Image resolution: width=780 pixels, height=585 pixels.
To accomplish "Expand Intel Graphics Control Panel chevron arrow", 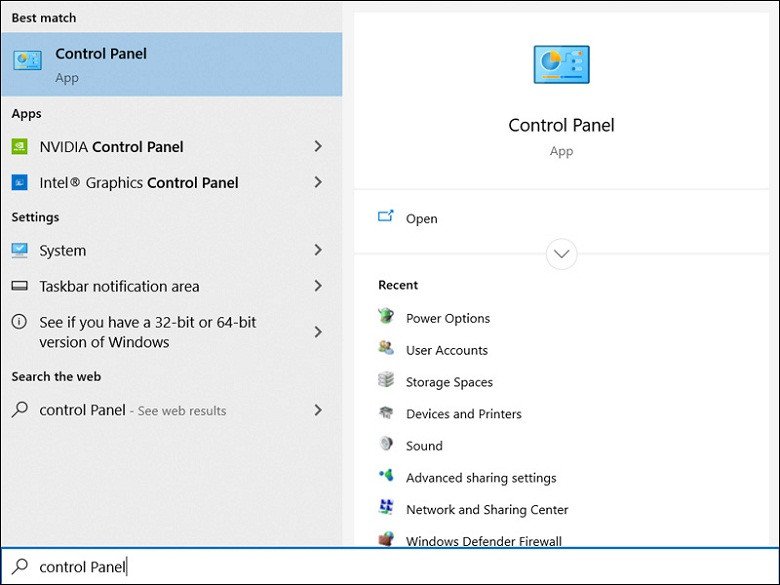I will coord(318,183).
